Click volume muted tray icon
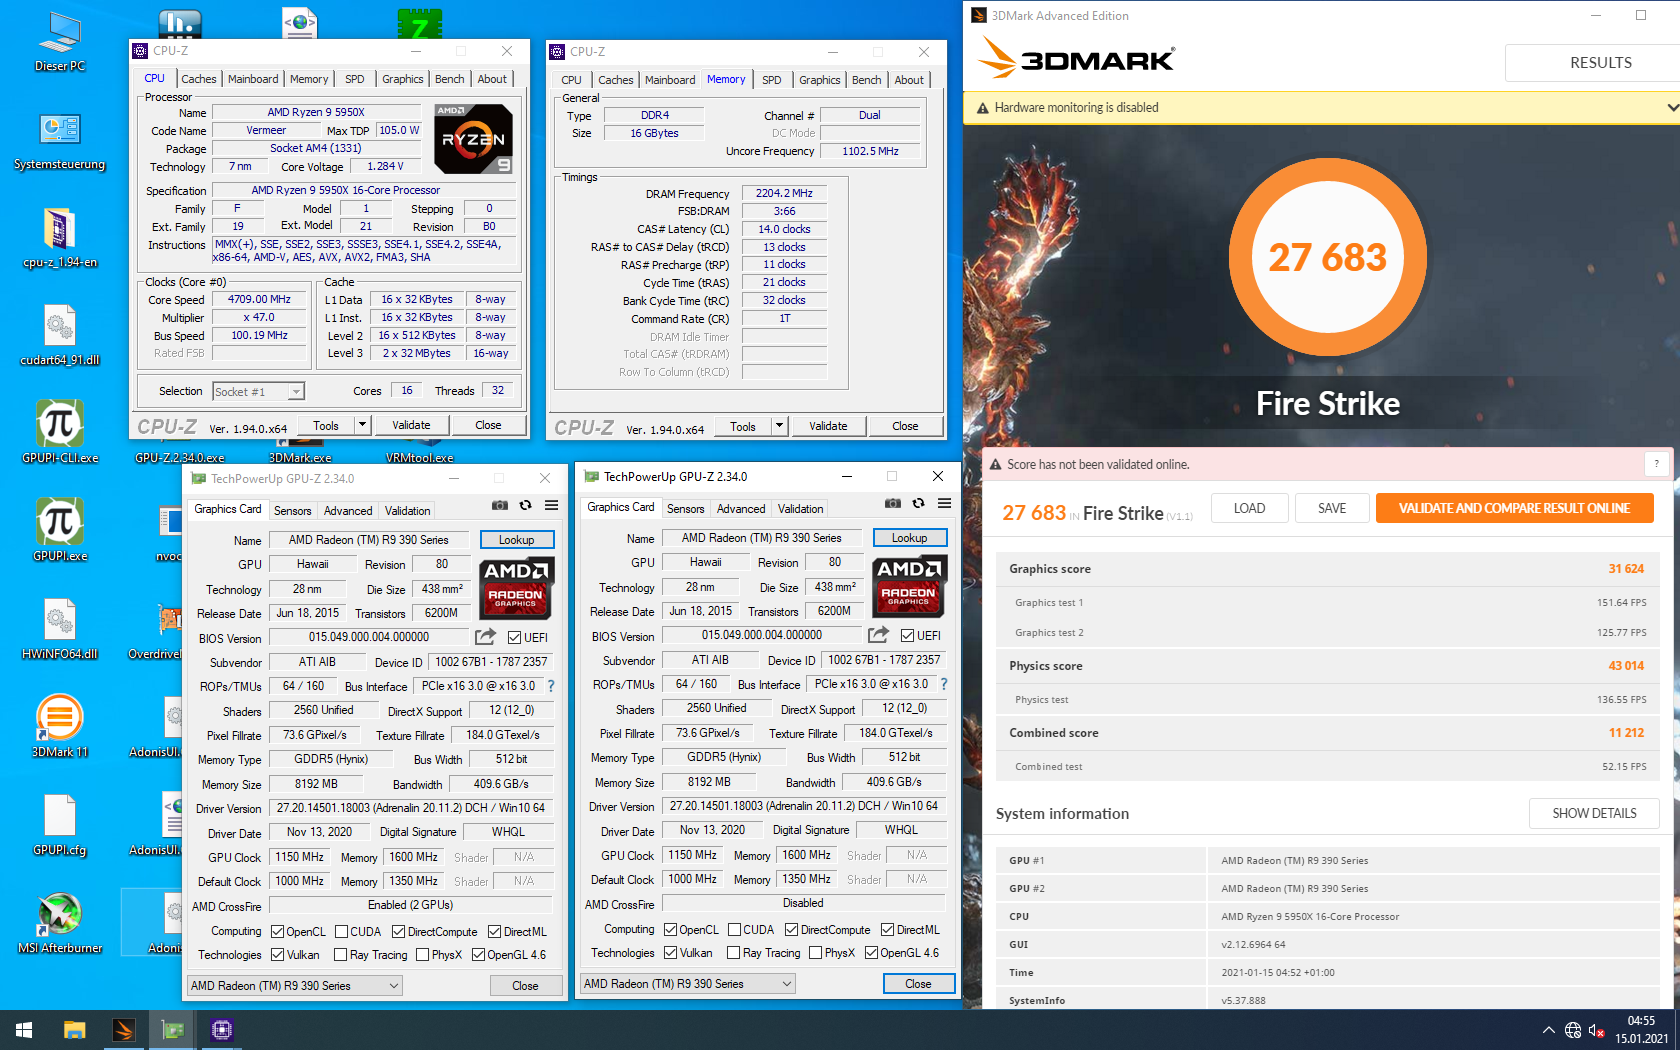 click(x=1596, y=1030)
